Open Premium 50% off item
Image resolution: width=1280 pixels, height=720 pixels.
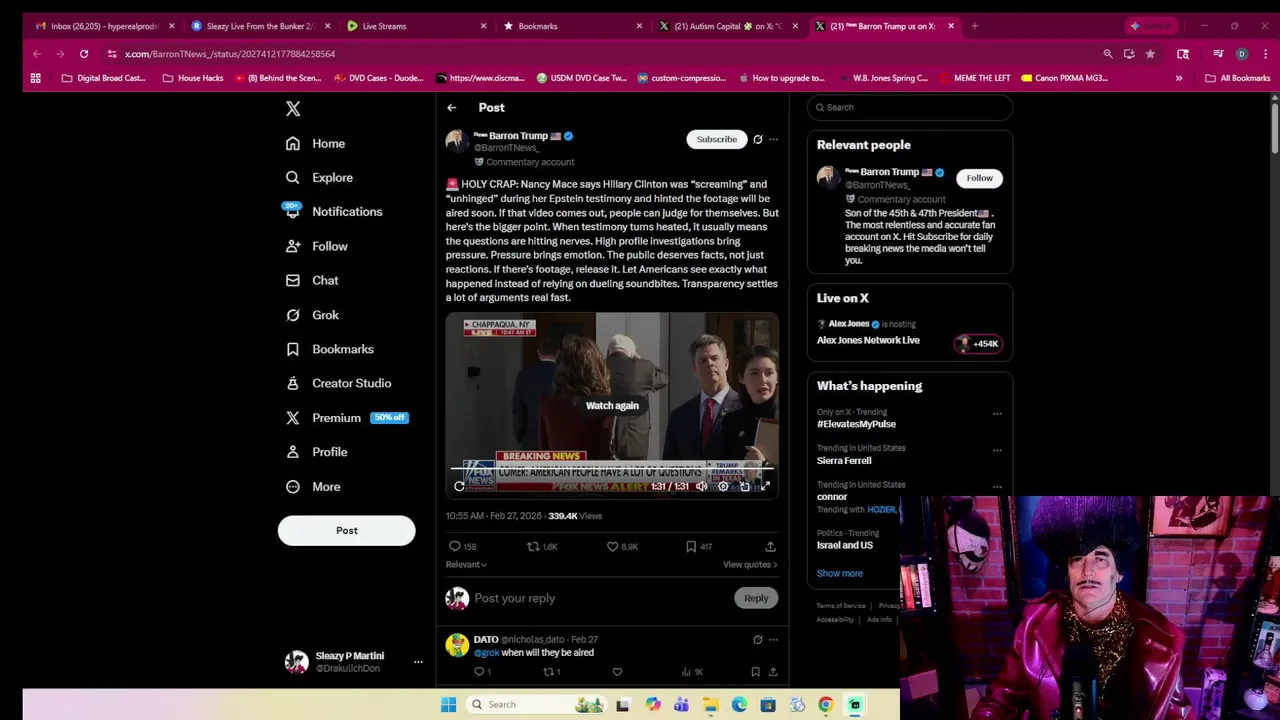click(x=347, y=418)
